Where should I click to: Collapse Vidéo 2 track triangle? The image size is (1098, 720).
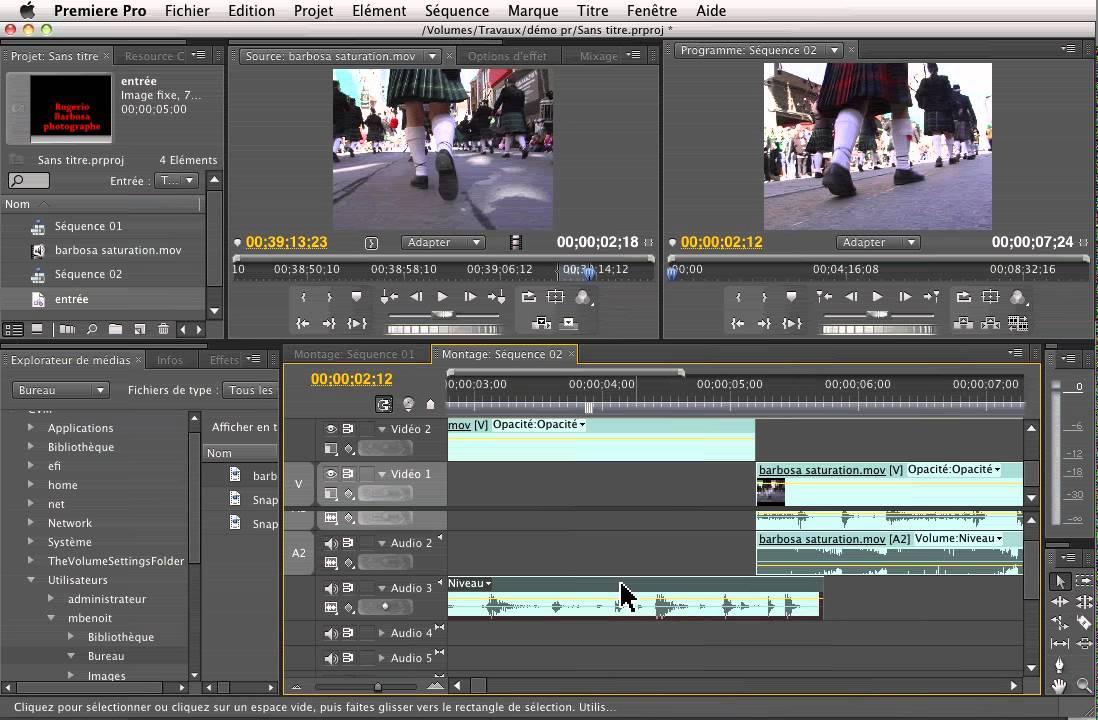(x=382, y=429)
